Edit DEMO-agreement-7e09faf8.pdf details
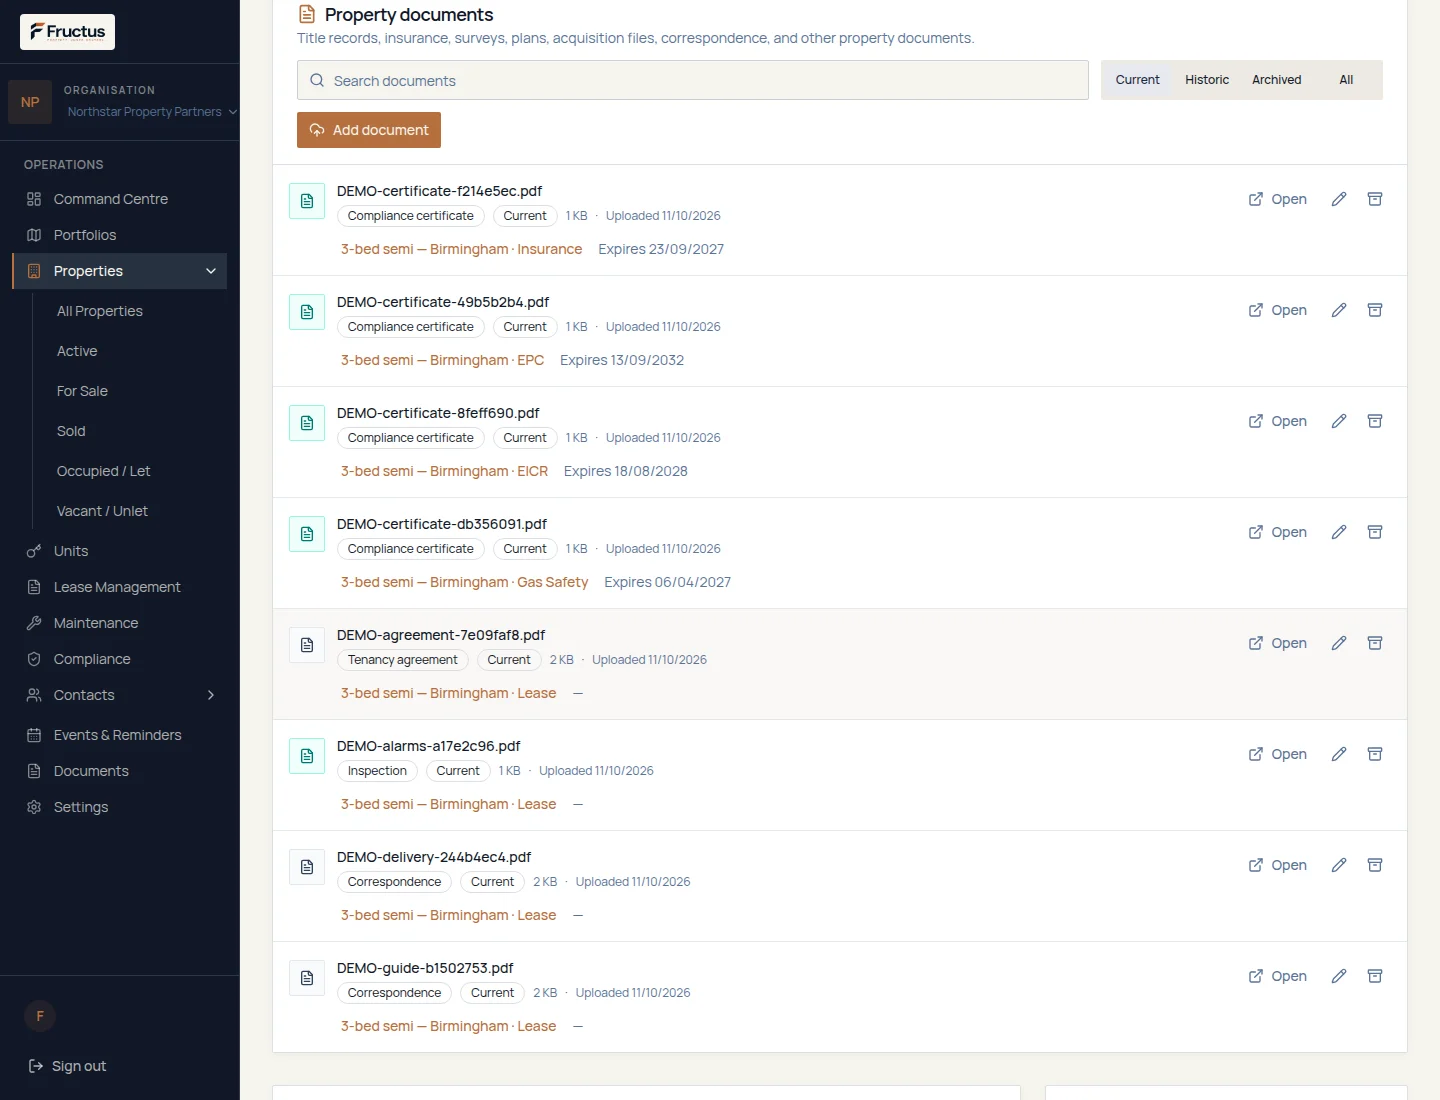The image size is (1440, 1100). [1339, 643]
